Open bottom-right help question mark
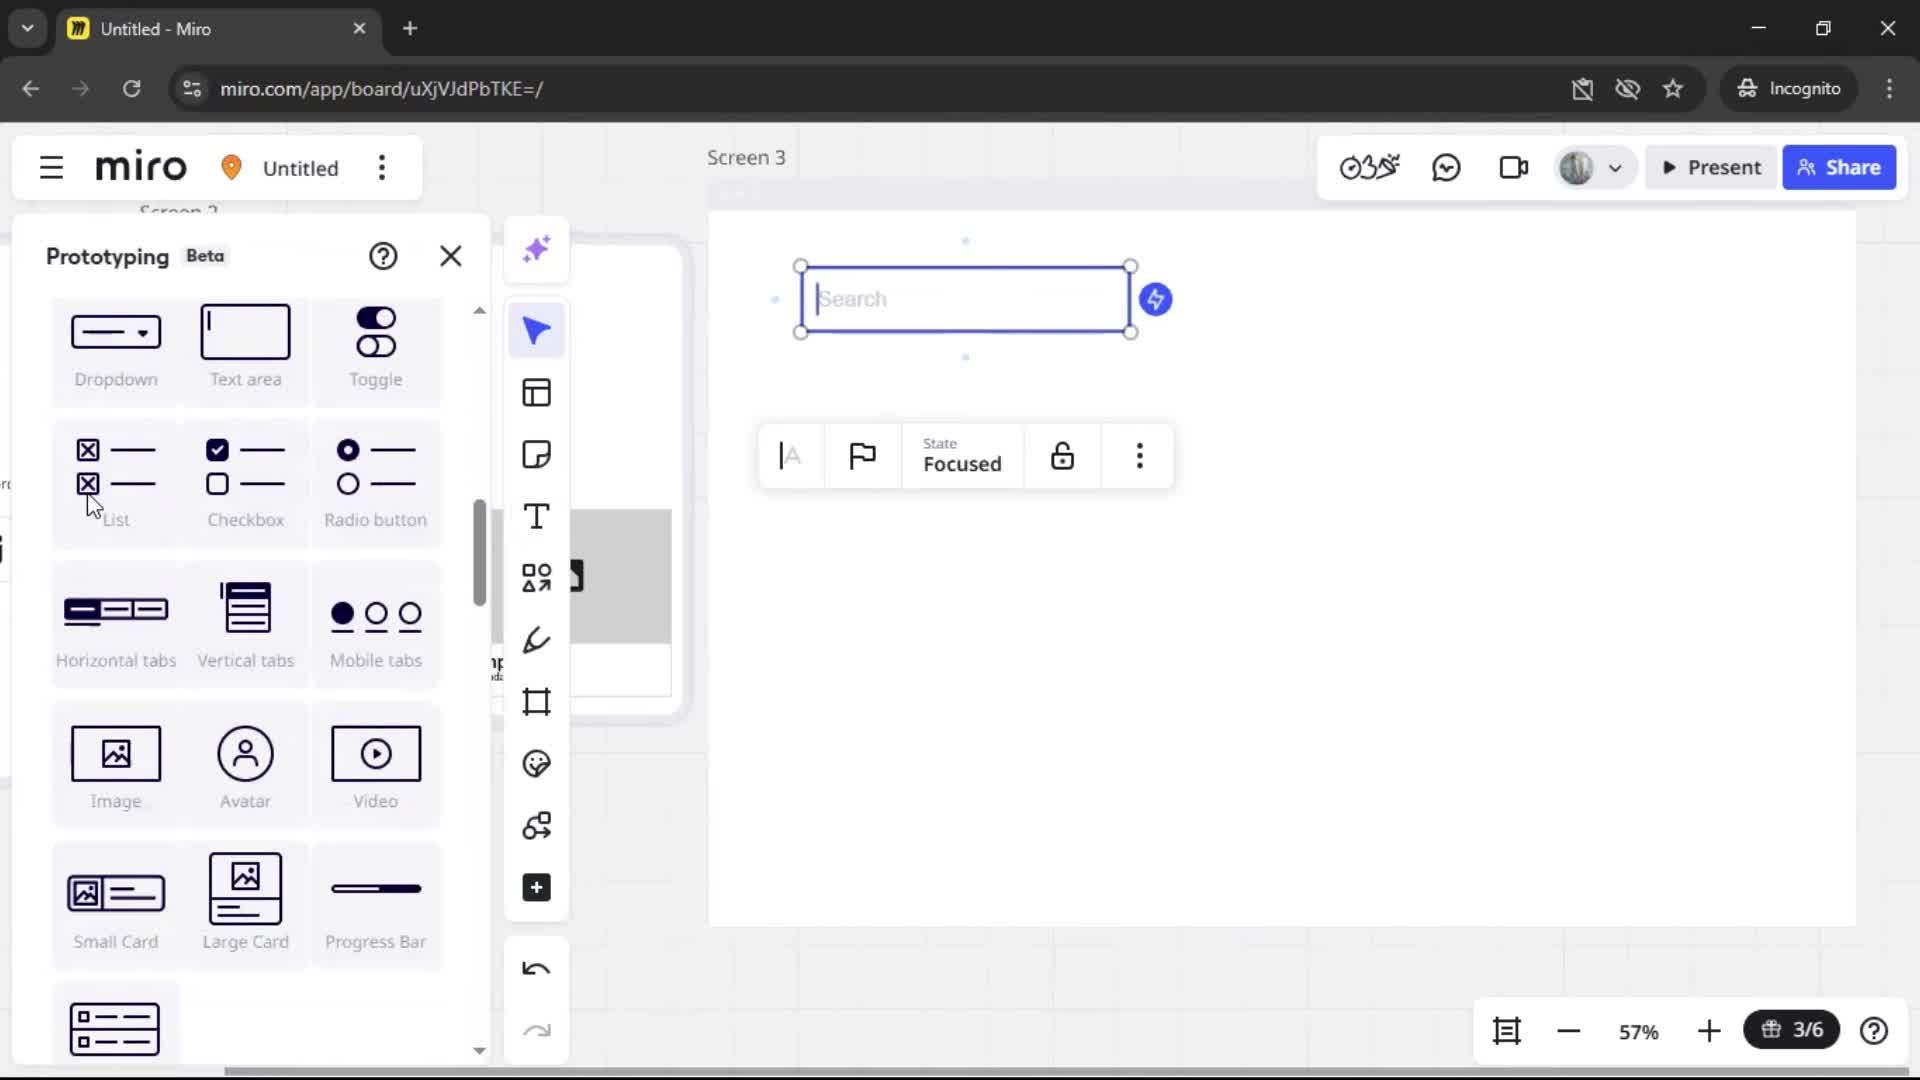Screen dimensions: 1920x1080 [x=1874, y=1030]
